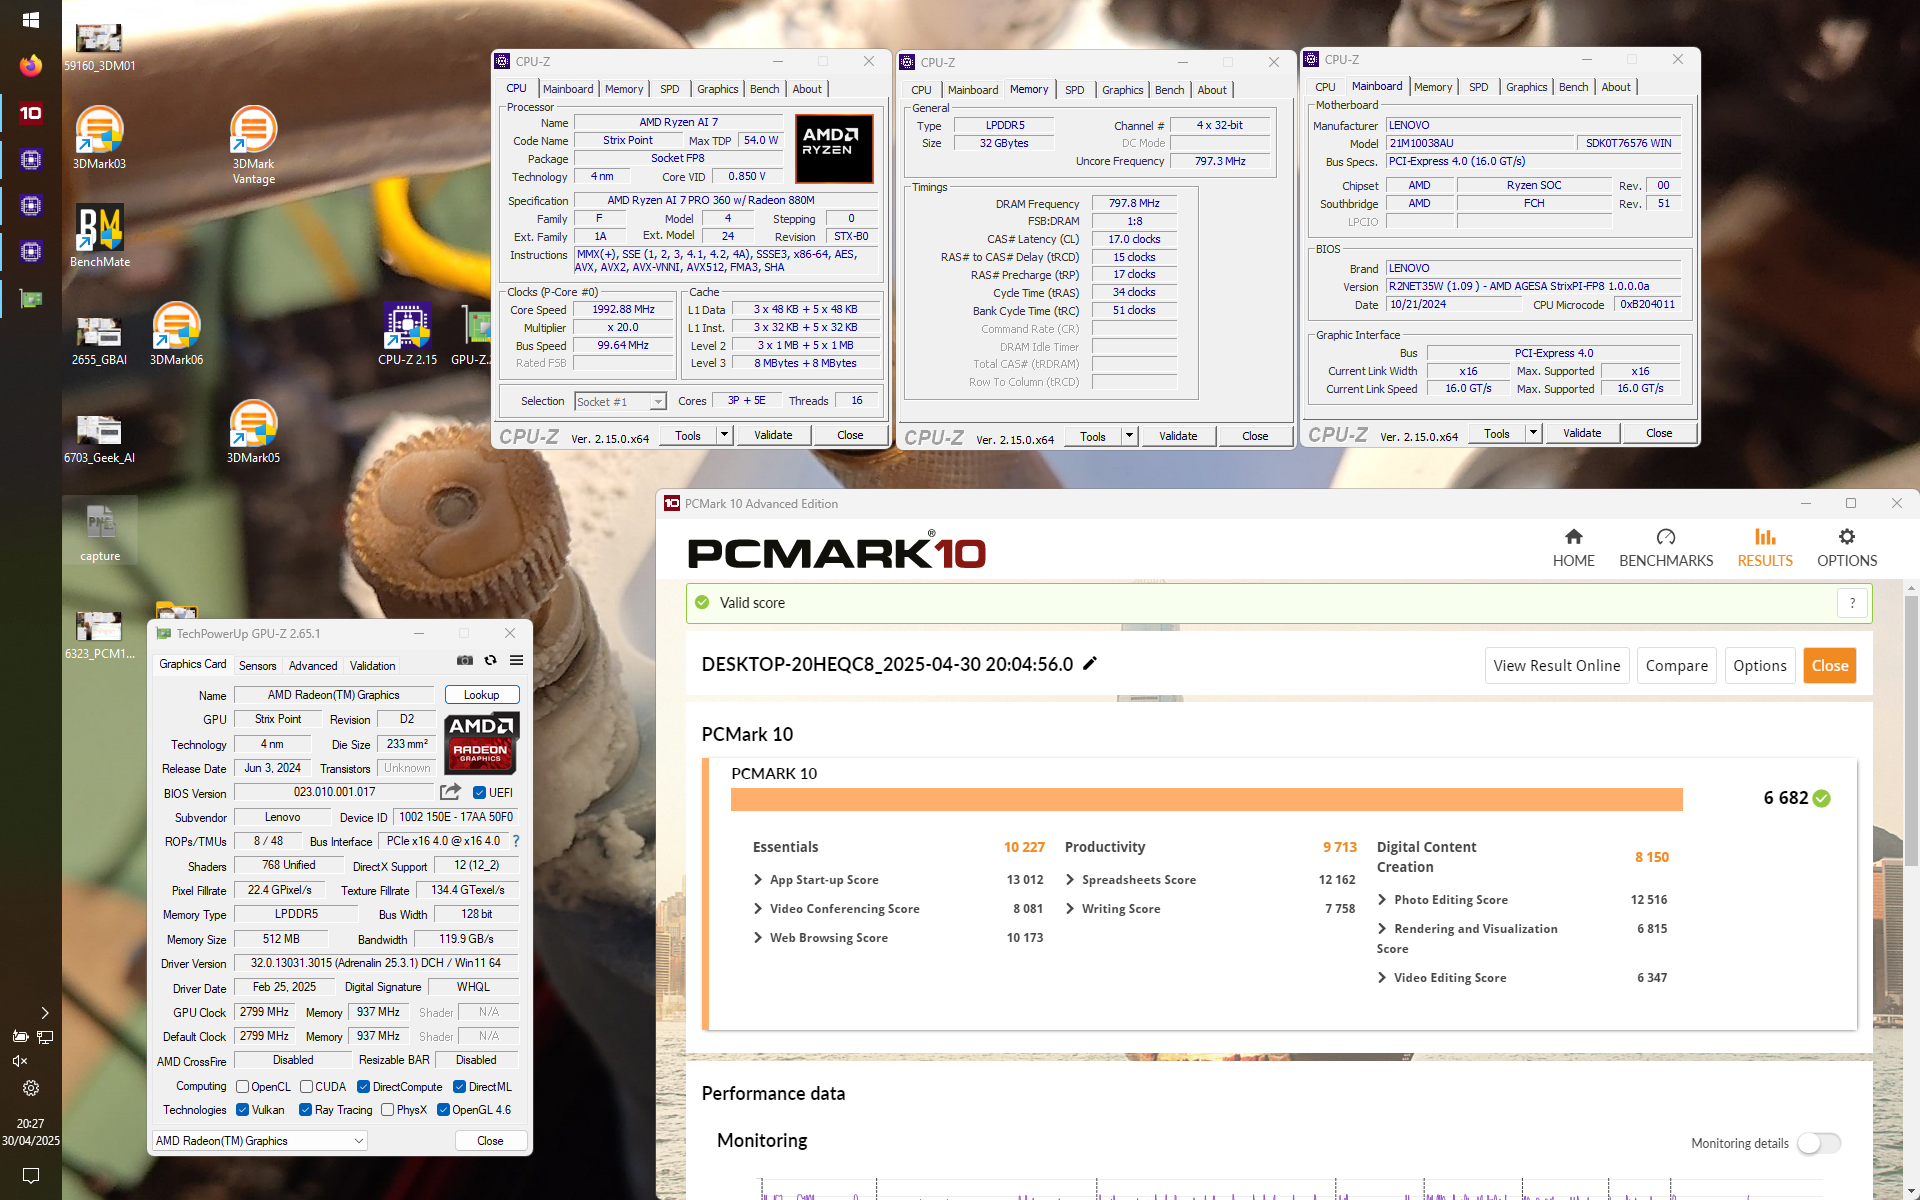Image resolution: width=1920 pixels, height=1200 pixels.
Task: Open the 3DMark Vantage desktop shortcut
Action: coord(253,145)
